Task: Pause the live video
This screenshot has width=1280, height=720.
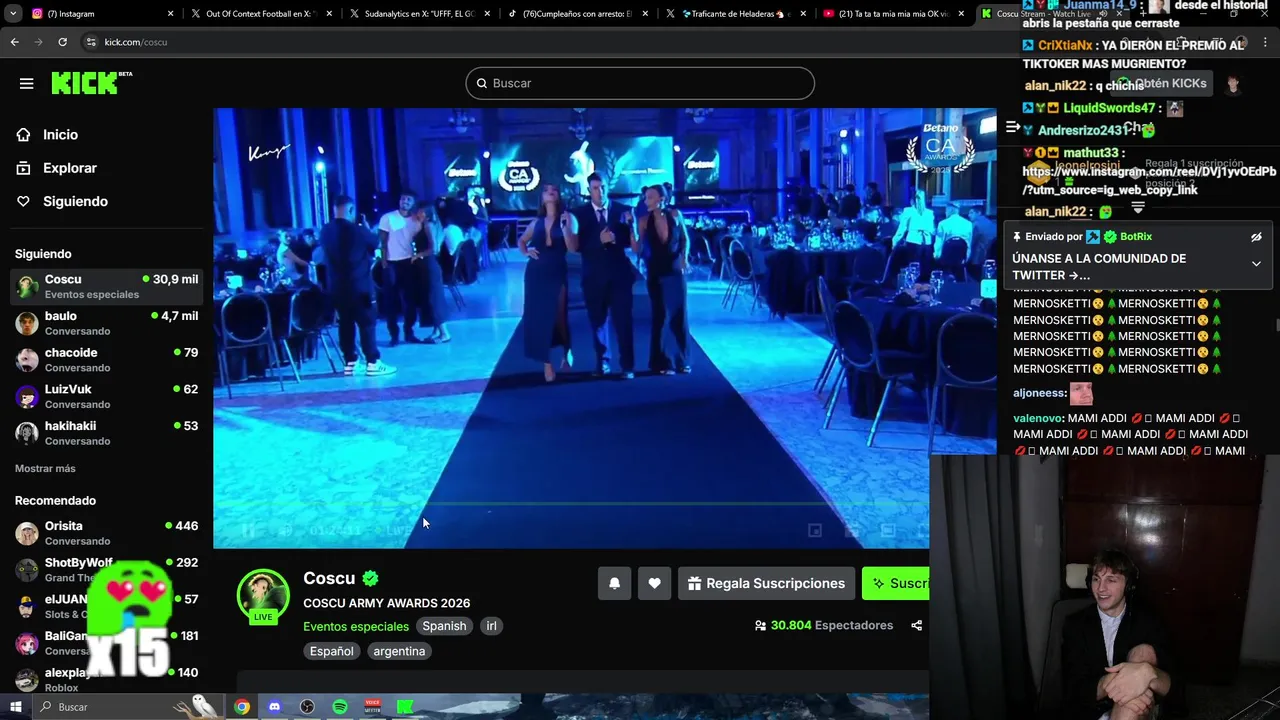Action: tap(248, 530)
